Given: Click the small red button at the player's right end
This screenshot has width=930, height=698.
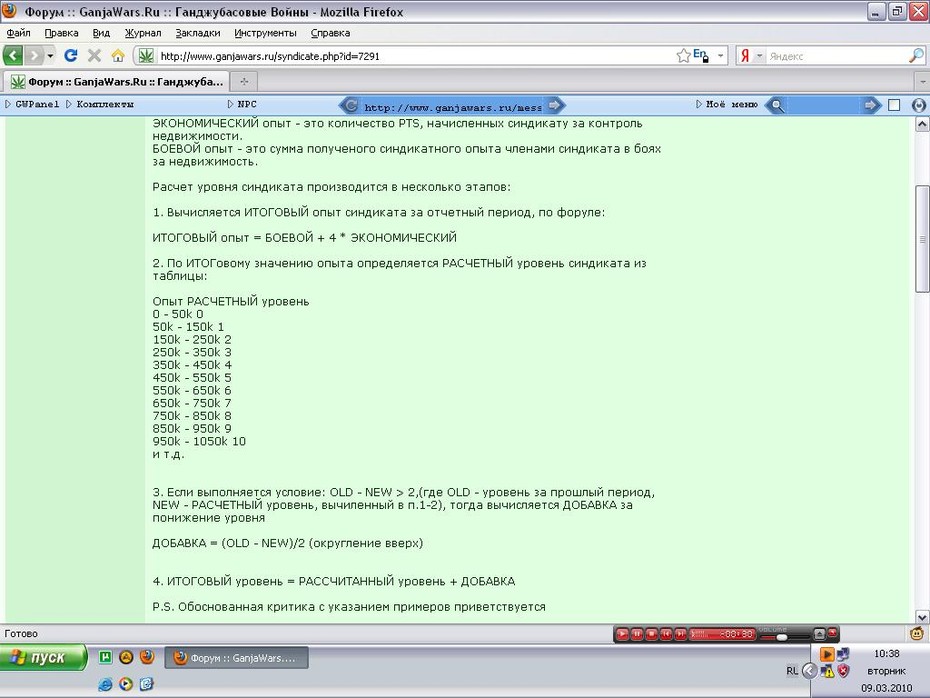Looking at the screenshot, I should pyautogui.click(x=832, y=633).
